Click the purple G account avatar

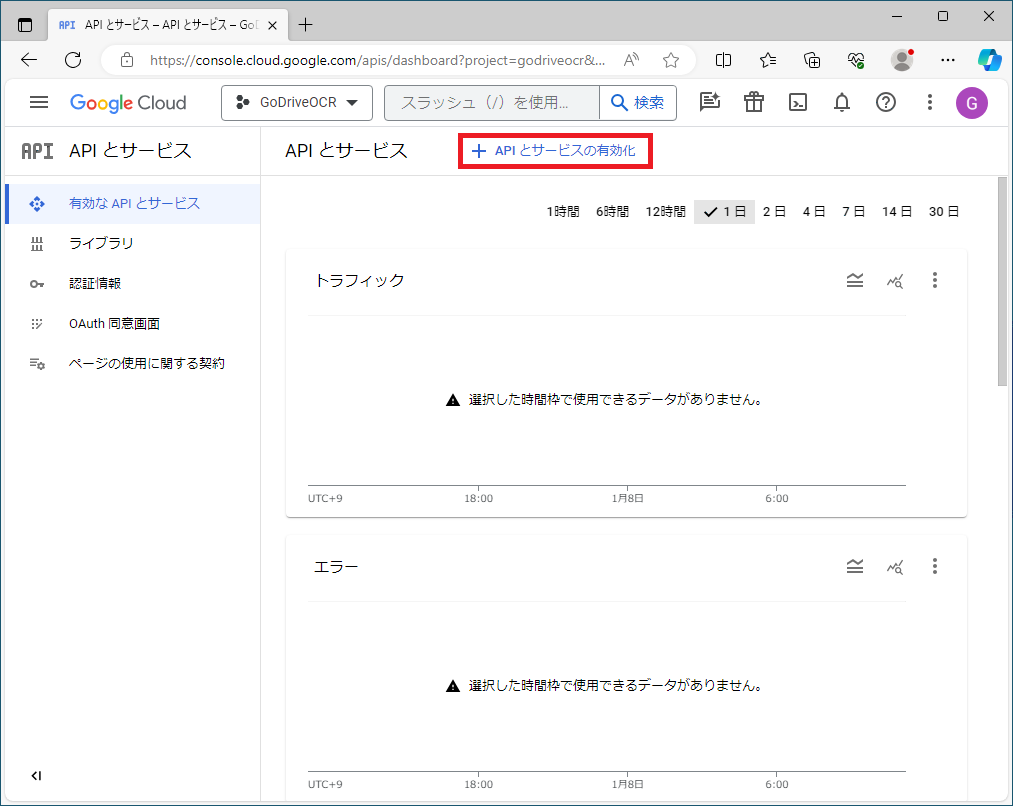972,103
